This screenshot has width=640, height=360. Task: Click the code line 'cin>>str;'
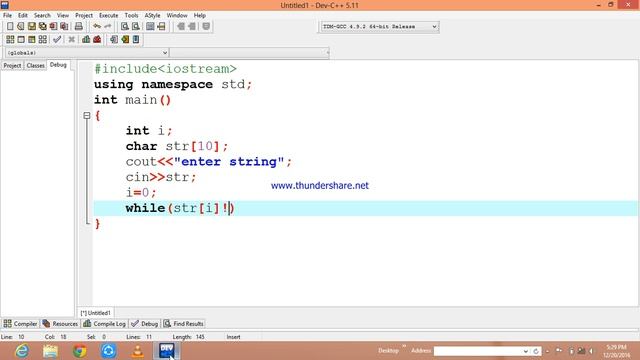click(161, 177)
